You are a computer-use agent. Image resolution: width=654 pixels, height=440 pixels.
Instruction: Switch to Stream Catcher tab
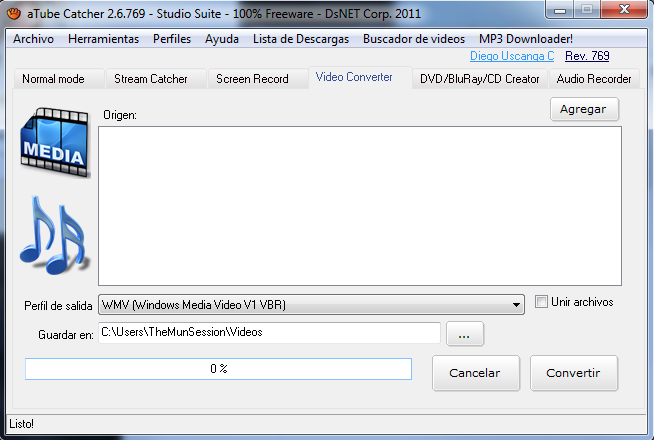tap(156, 79)
